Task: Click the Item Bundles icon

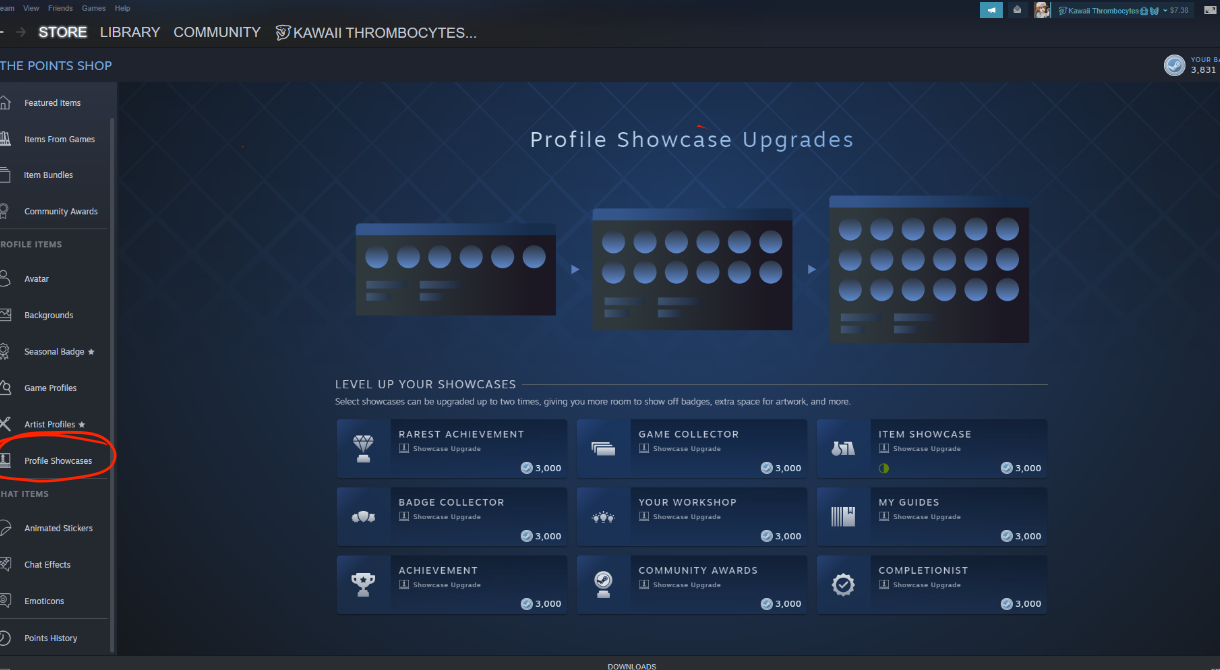Action: tap(5, 175)
